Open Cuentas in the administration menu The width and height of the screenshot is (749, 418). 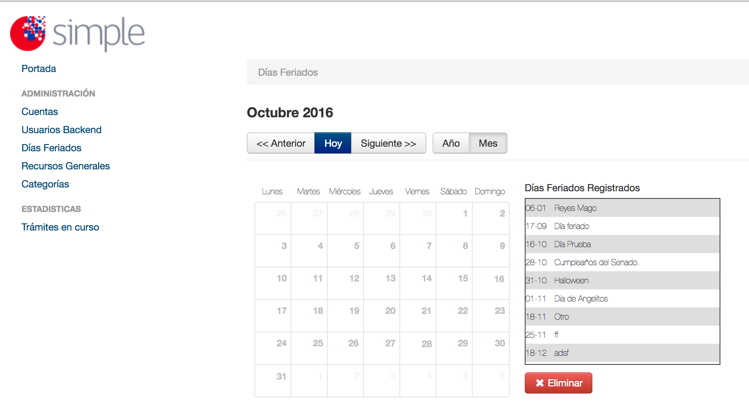point(40,112)
